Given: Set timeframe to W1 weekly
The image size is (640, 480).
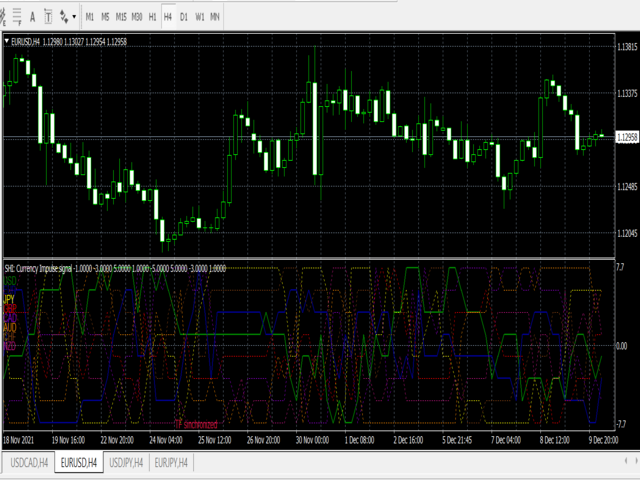Looking at the screenshot, I should click(200, 17).
